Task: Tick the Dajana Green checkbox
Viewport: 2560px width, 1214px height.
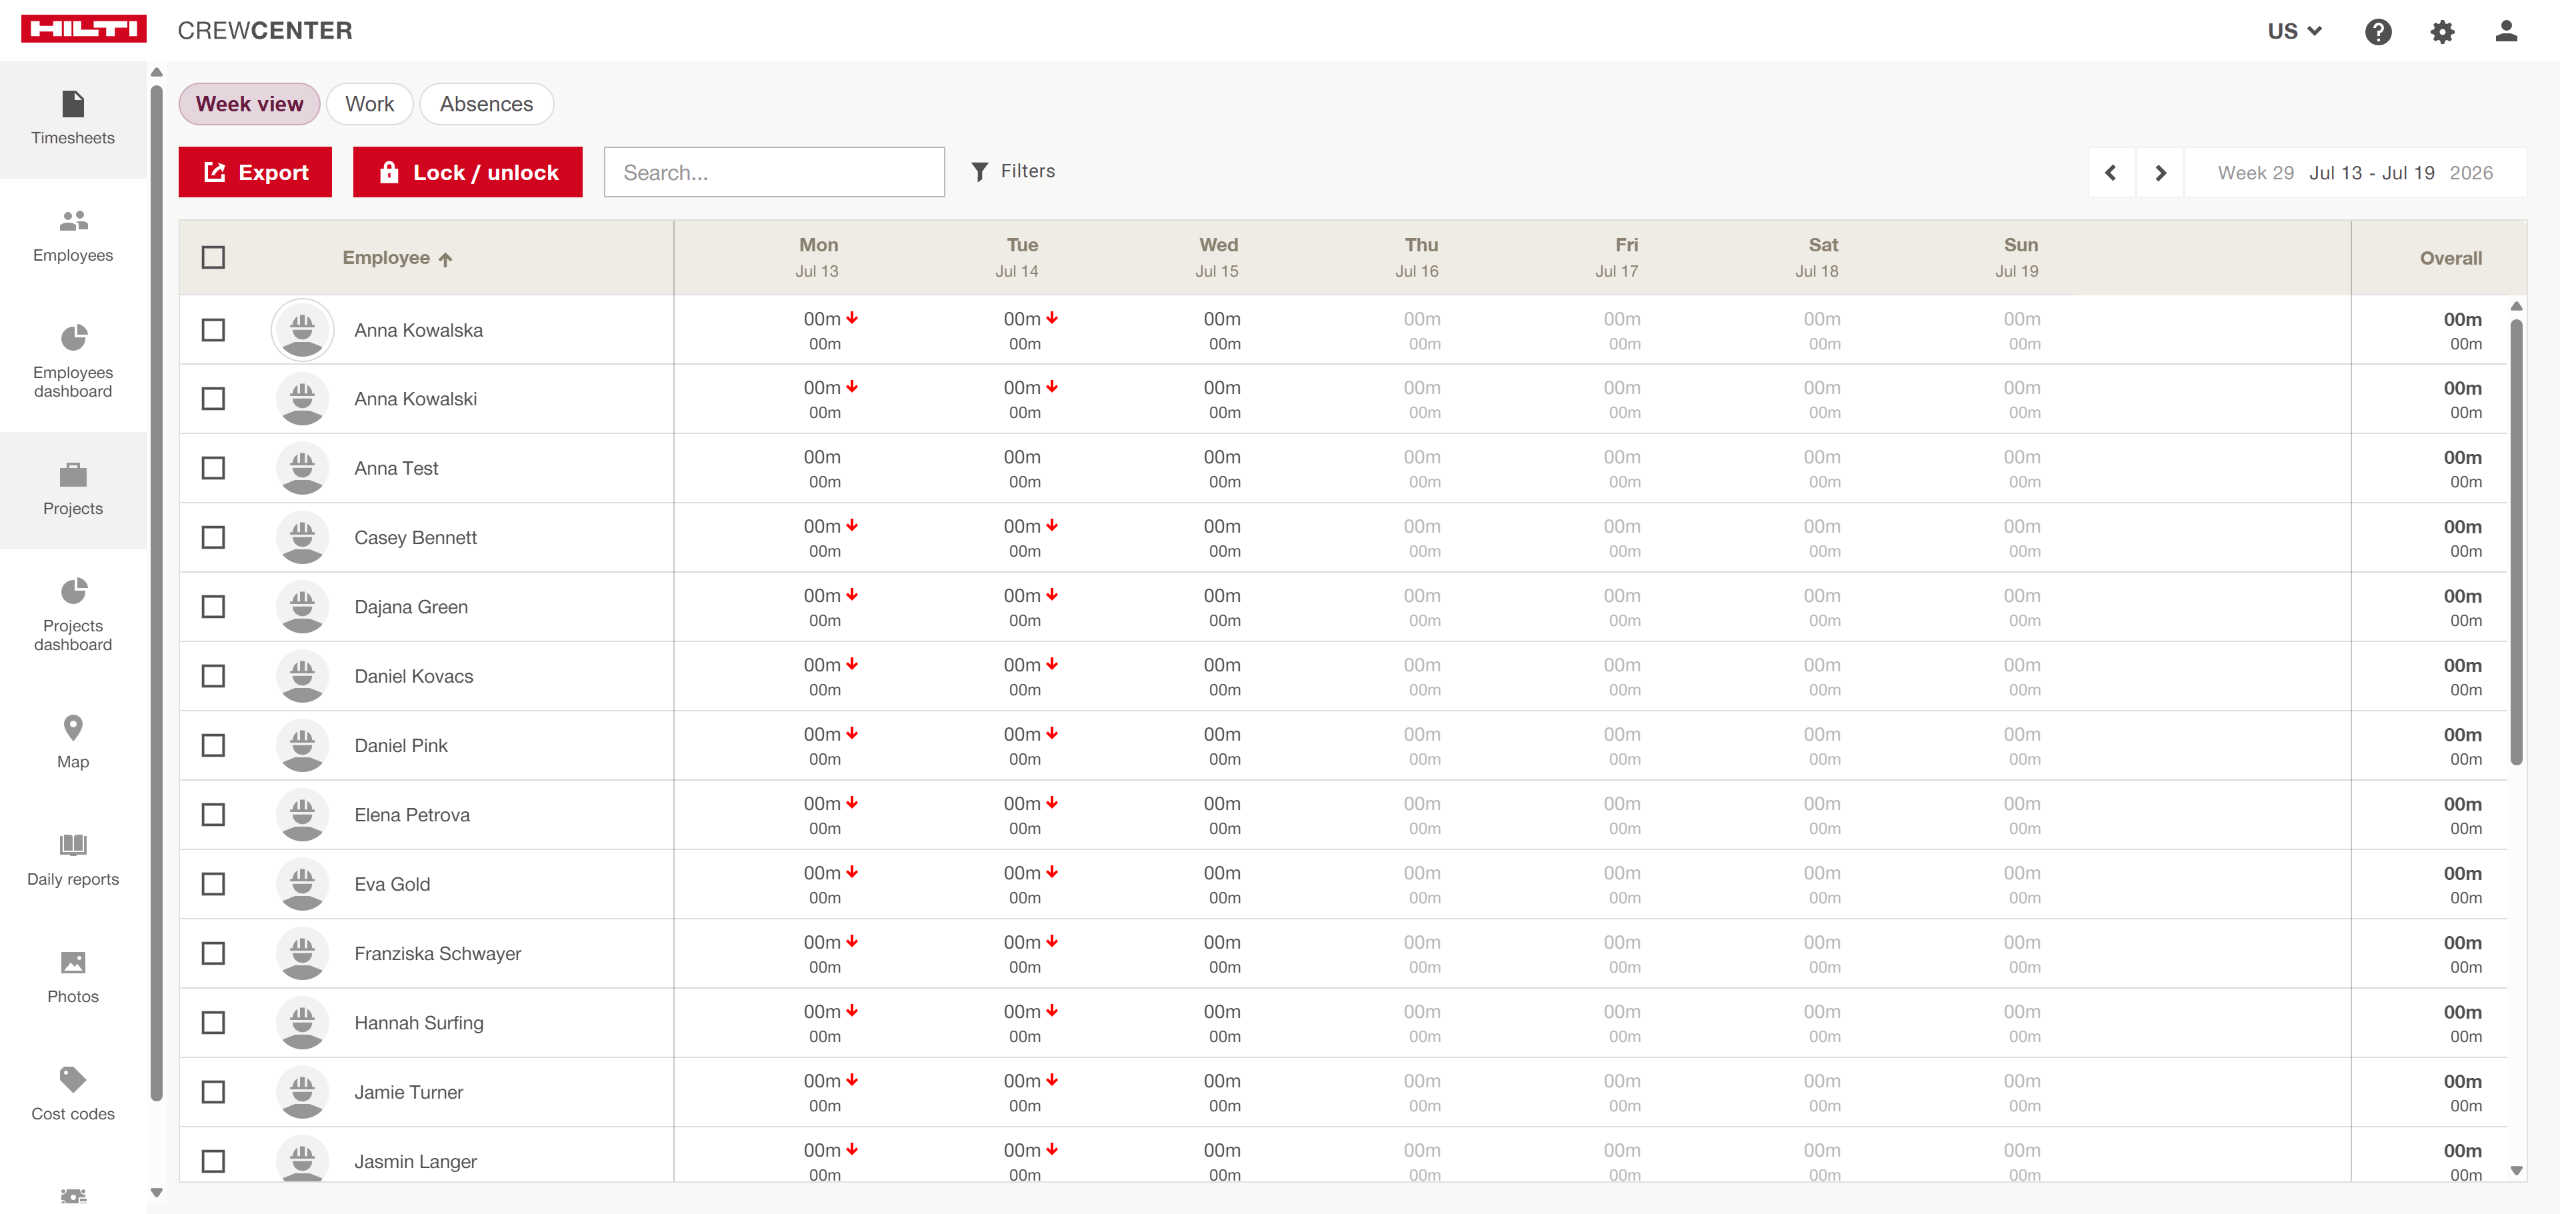Action: (x=213, y=607)
